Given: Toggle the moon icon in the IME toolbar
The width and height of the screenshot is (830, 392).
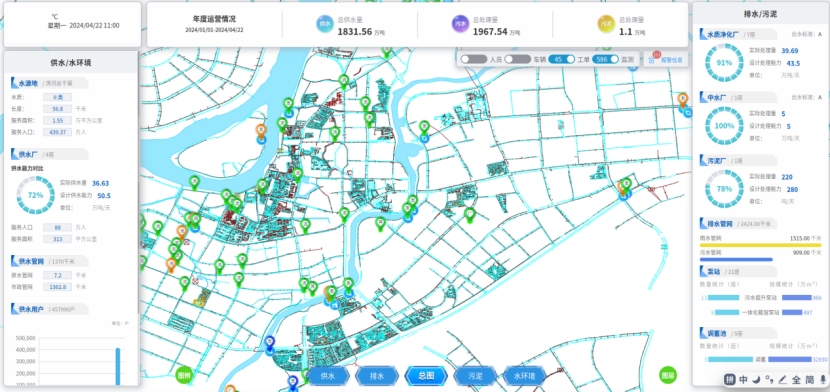Looking at the screenshot, I should [x=757, y=379].
